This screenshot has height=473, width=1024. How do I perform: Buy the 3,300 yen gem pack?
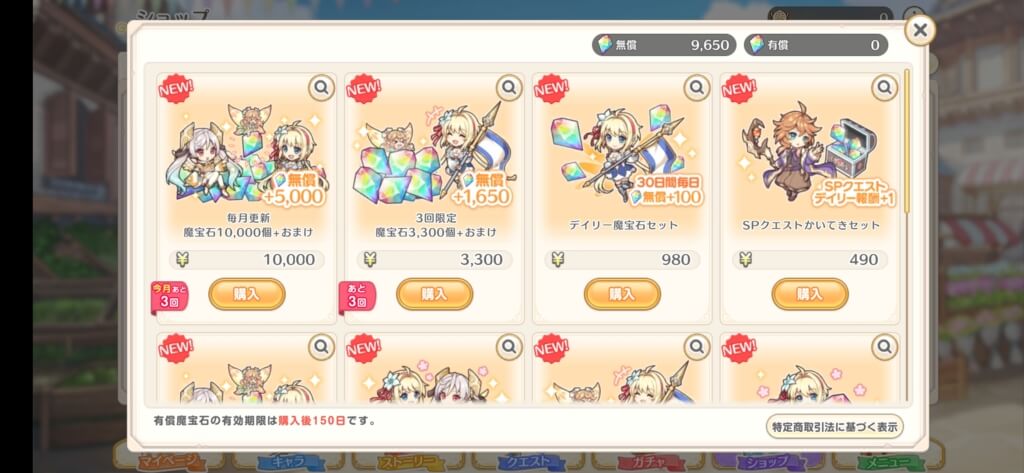pos(434,294)
